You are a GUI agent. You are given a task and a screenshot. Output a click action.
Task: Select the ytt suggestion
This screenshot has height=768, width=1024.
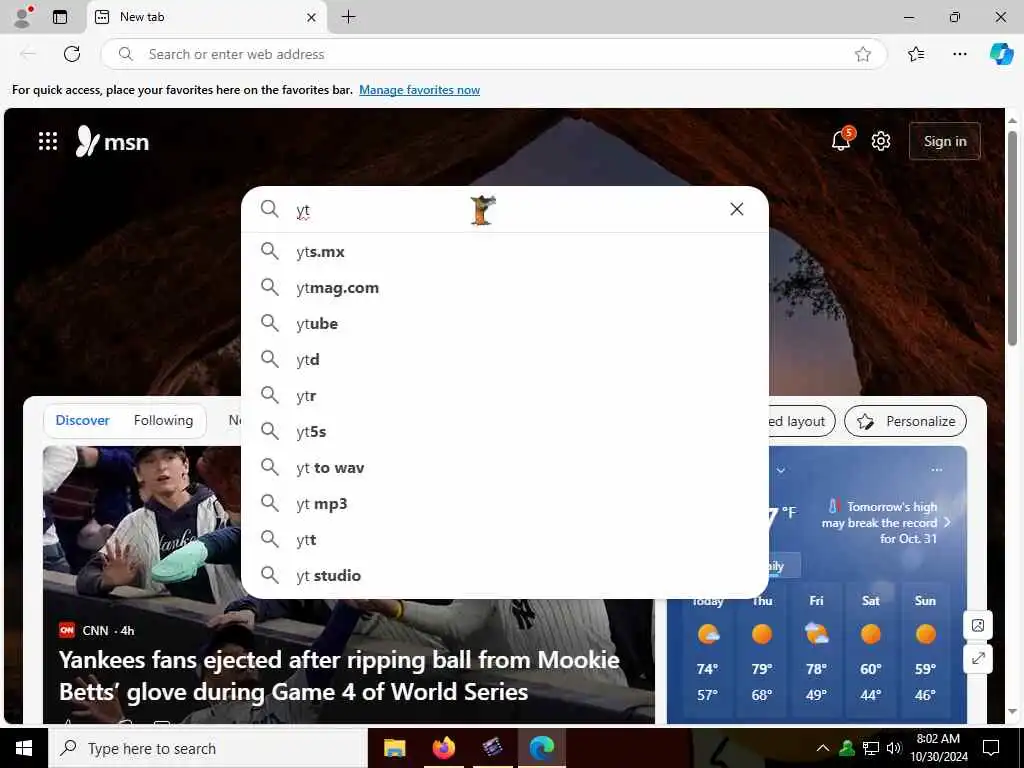coord(505,539)
